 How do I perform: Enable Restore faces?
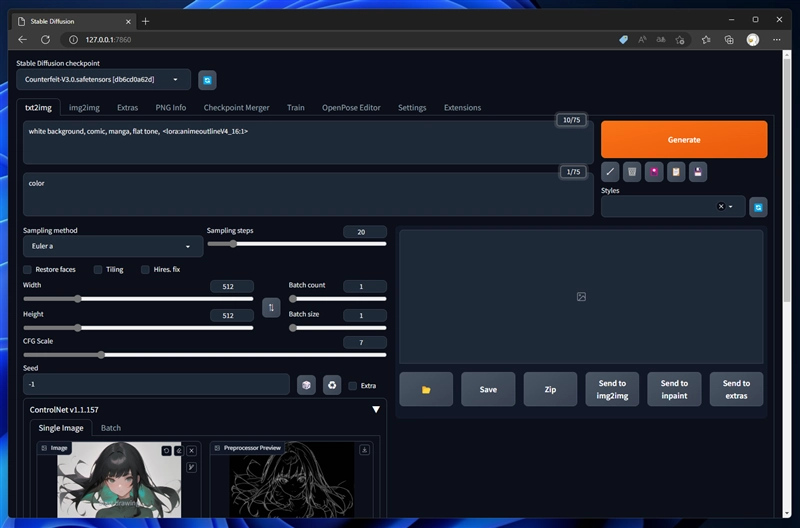[x=28, y=269]
